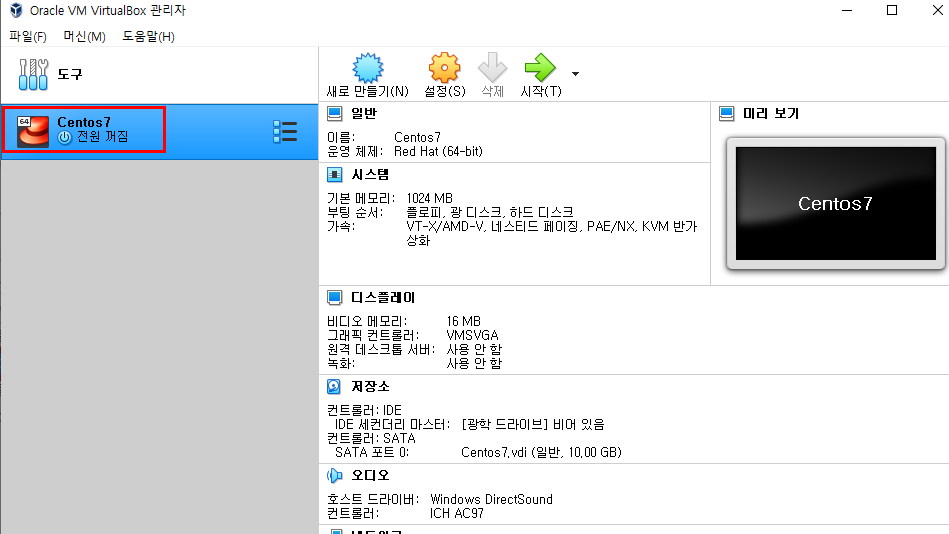This screenshot has height=534, width=949.
Task: Click the Centos7 Red Hat OS icon
Action: (33, 131)
